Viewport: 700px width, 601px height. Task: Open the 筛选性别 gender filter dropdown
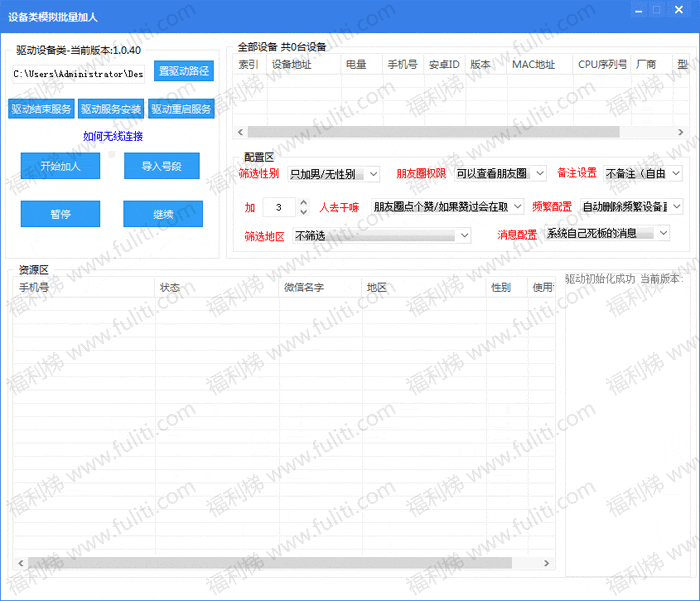pos(333,174)
